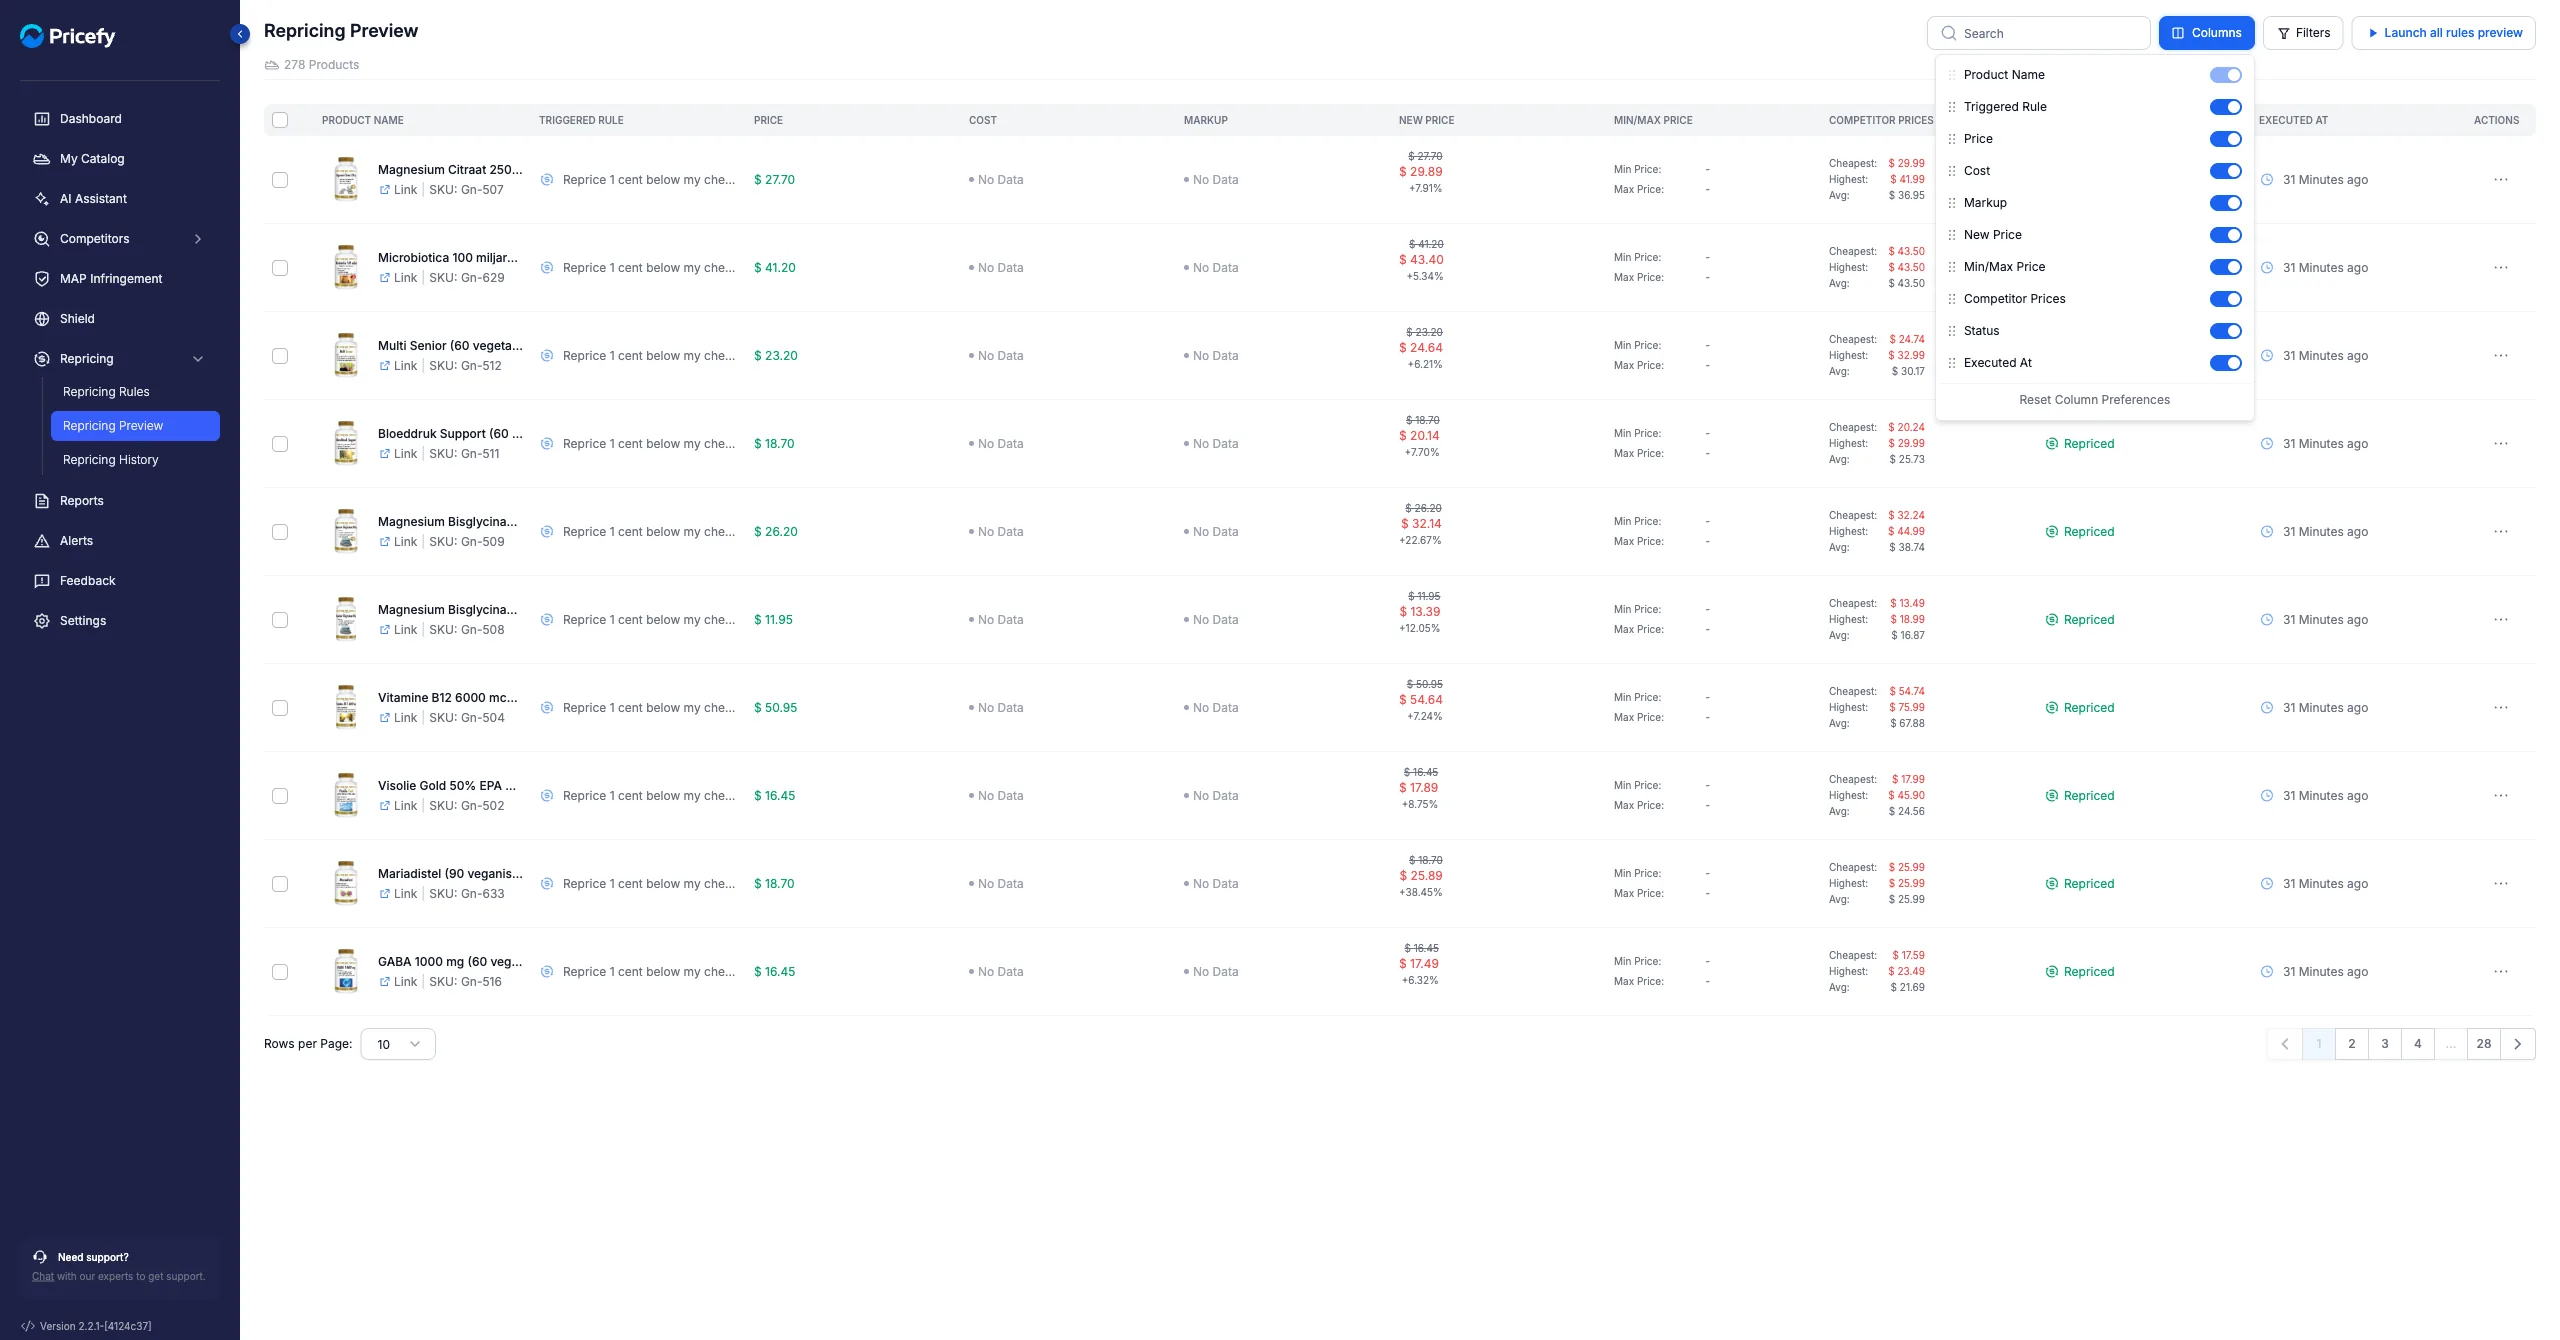Click the search field
This screenshot has height=1340, width=2560.
[x=2038, y=33]
